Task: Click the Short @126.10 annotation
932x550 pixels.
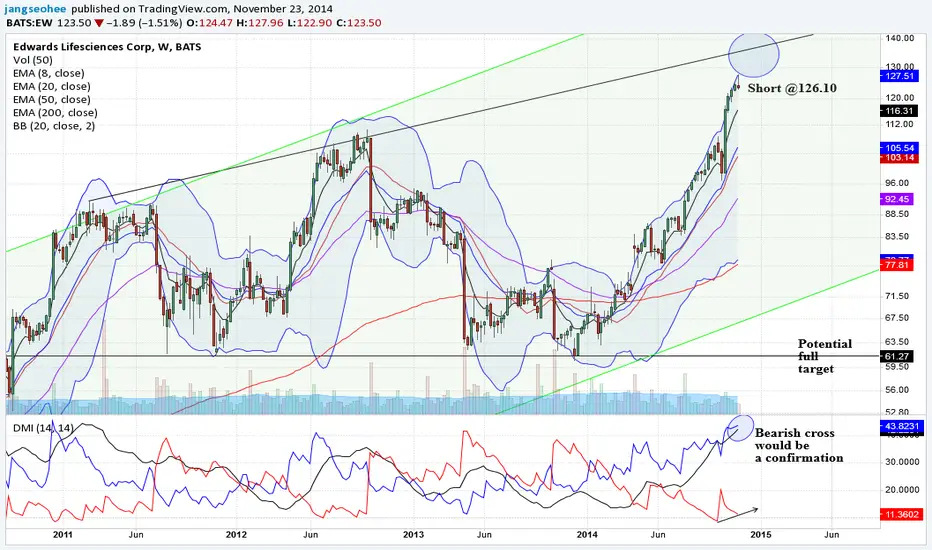Action: 792,88
